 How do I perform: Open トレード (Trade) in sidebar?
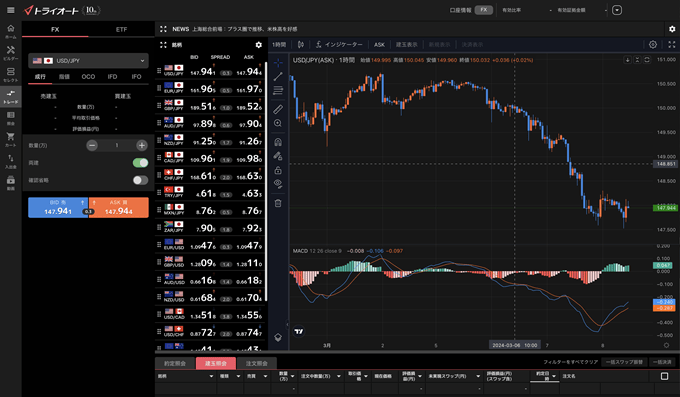[11, 96]
